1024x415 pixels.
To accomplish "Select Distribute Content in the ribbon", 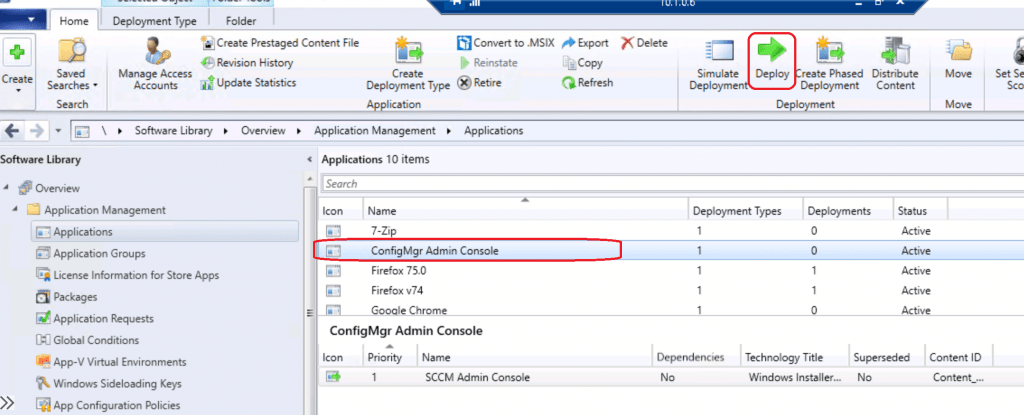I will point(894,65).
